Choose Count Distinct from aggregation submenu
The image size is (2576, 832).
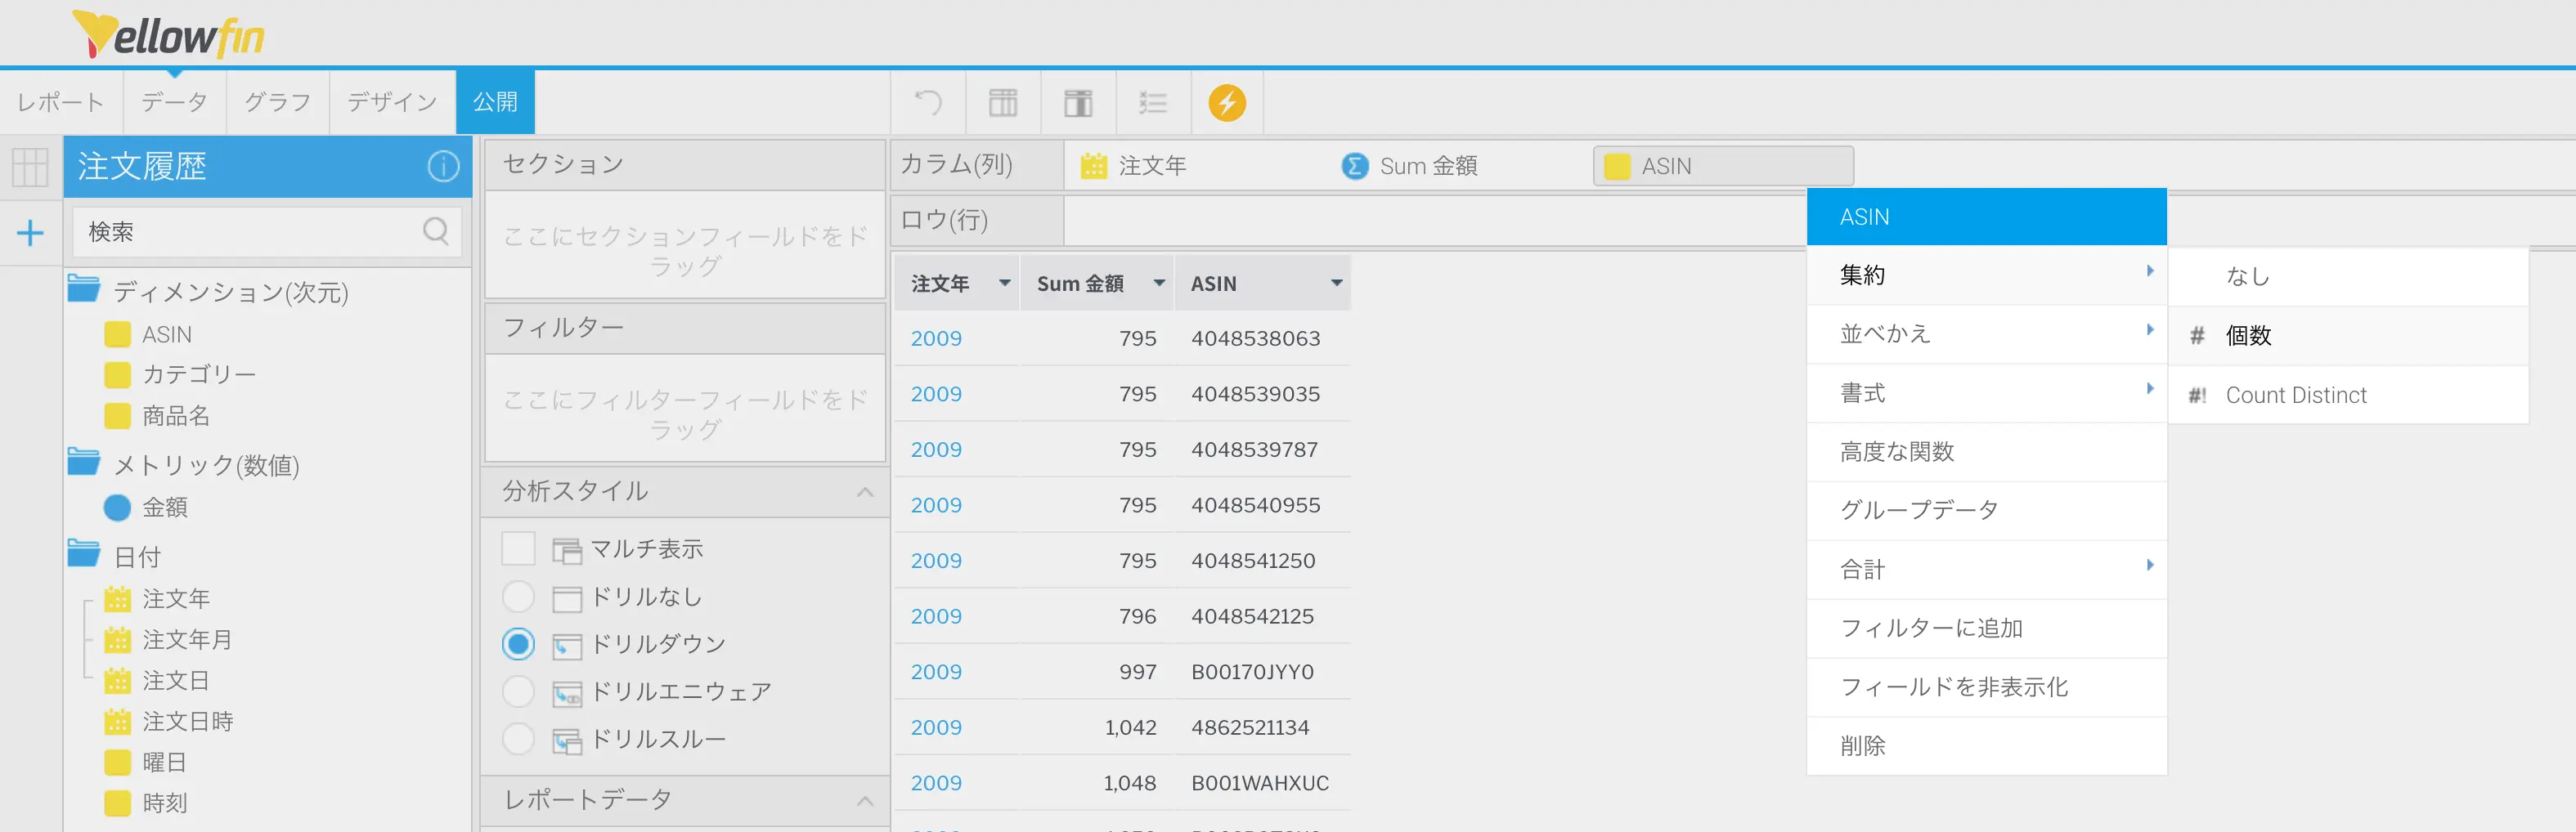click(2295, 395)
